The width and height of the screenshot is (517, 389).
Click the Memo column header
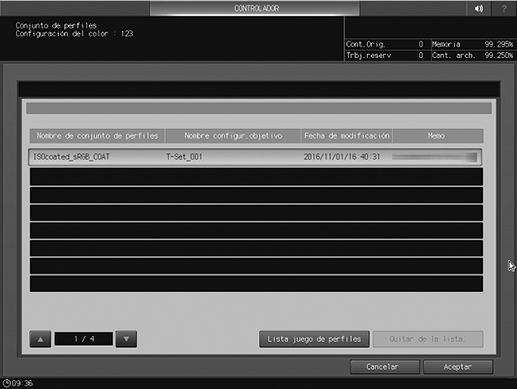[x=438, y=136]
